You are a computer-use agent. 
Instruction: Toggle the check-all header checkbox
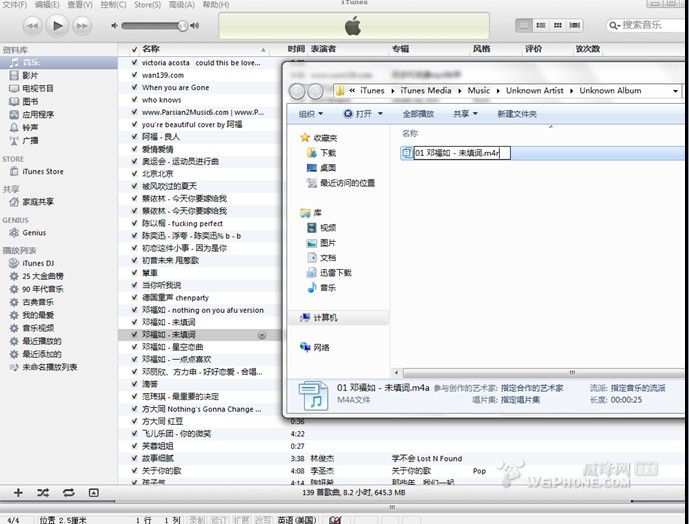[x=134, y=49]
